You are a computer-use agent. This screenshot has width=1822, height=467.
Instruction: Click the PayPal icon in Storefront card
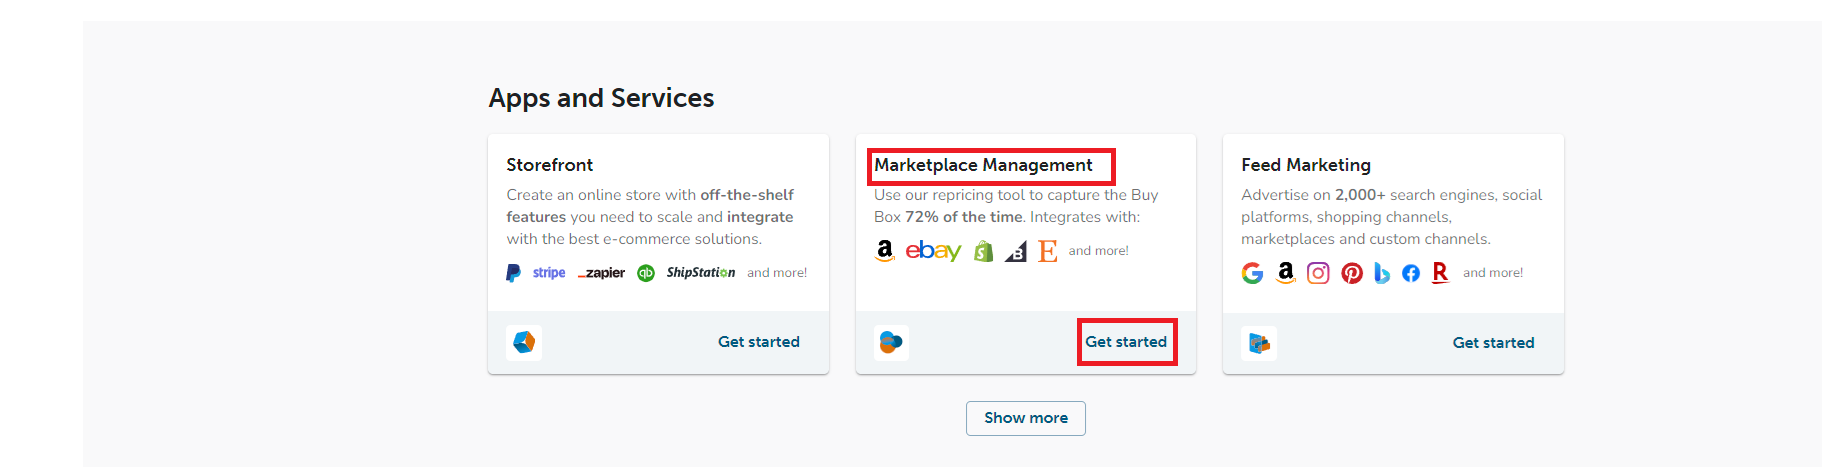pos(513,273)
